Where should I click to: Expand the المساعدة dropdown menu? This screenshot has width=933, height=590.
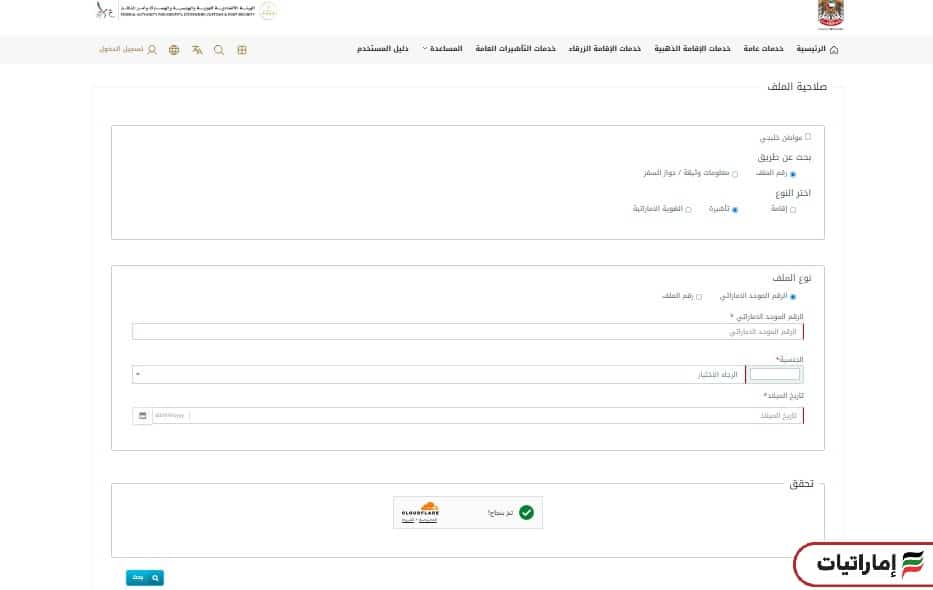tap(442, 49)
